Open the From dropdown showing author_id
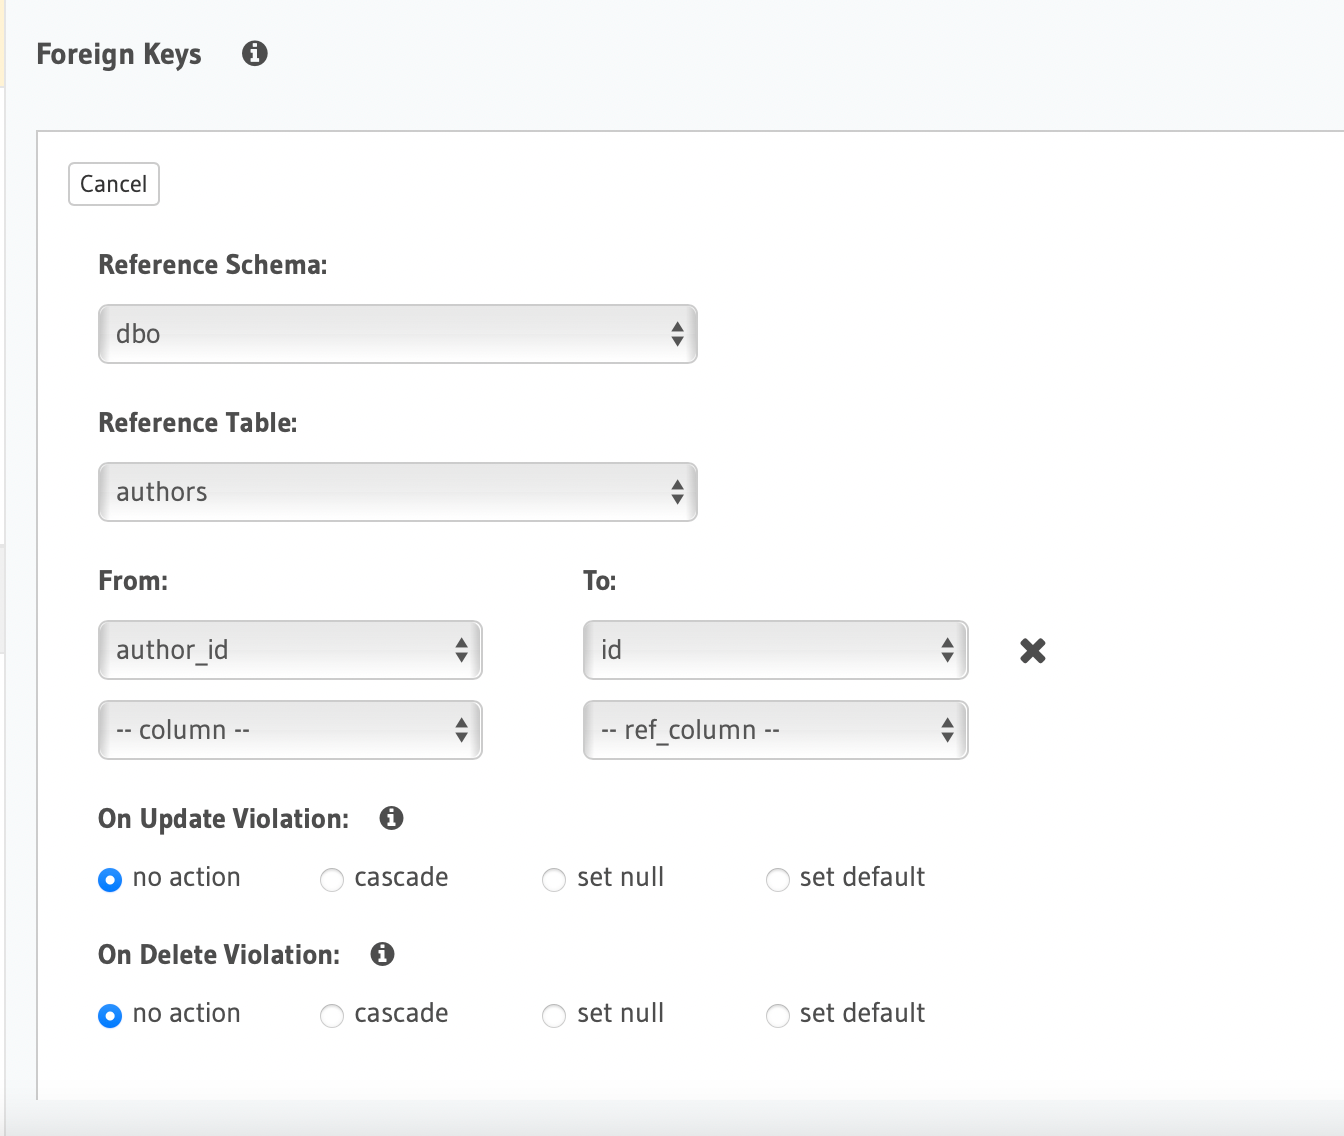 290,650
